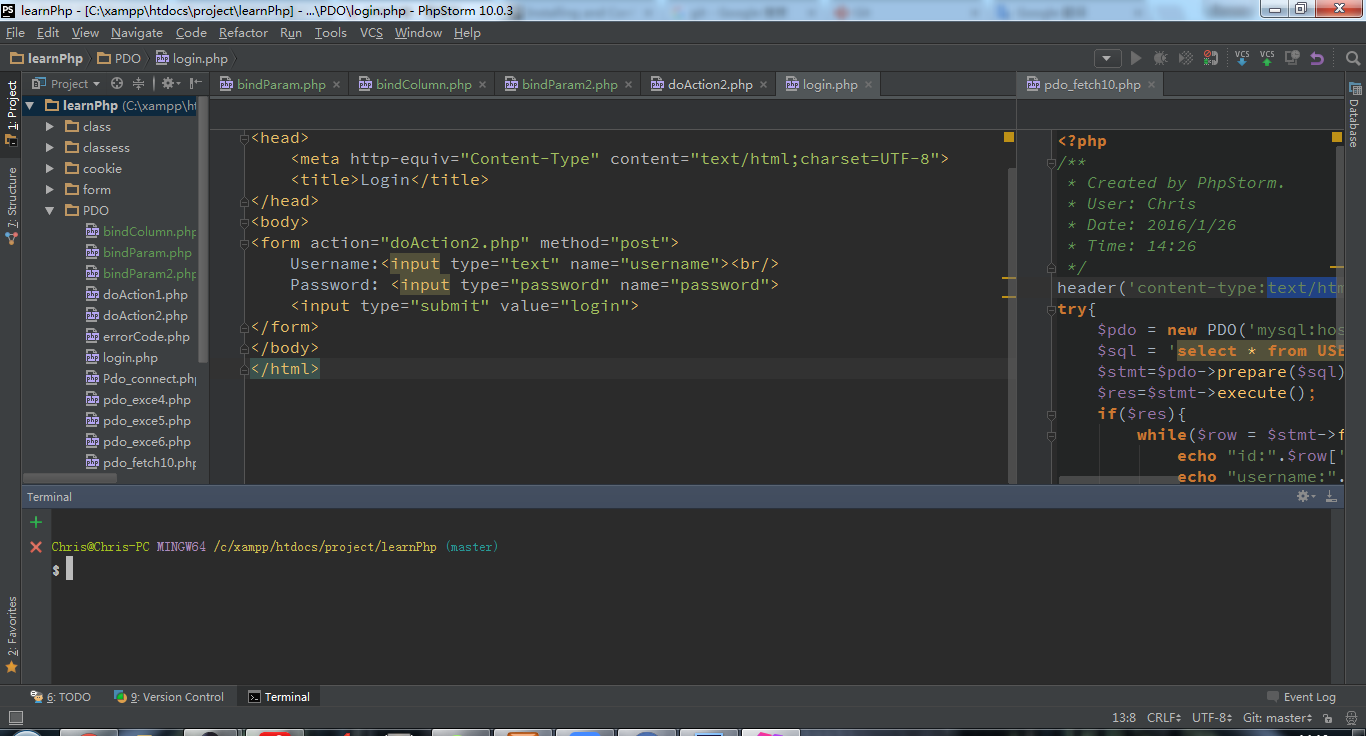Expand the cookie folder
Image resolution: width=1366 pixels, height=736 pixels.
50,168
